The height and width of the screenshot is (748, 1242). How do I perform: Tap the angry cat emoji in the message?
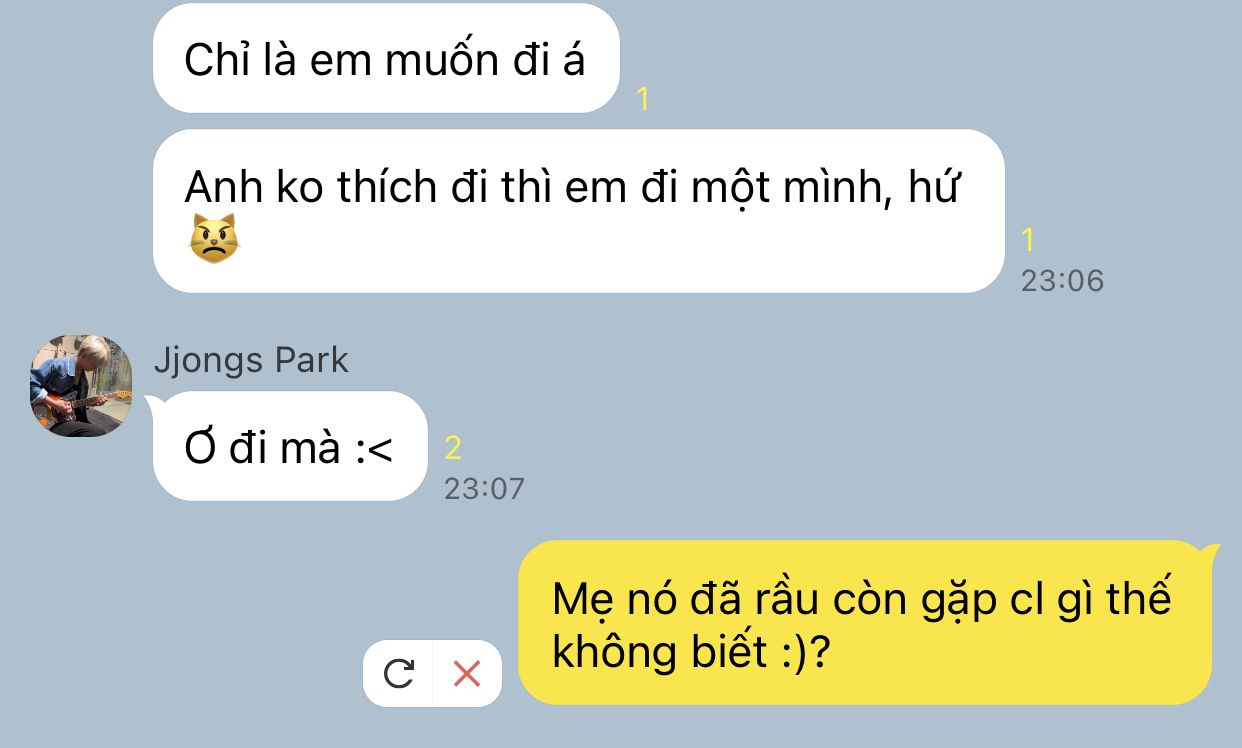point(214,239)
